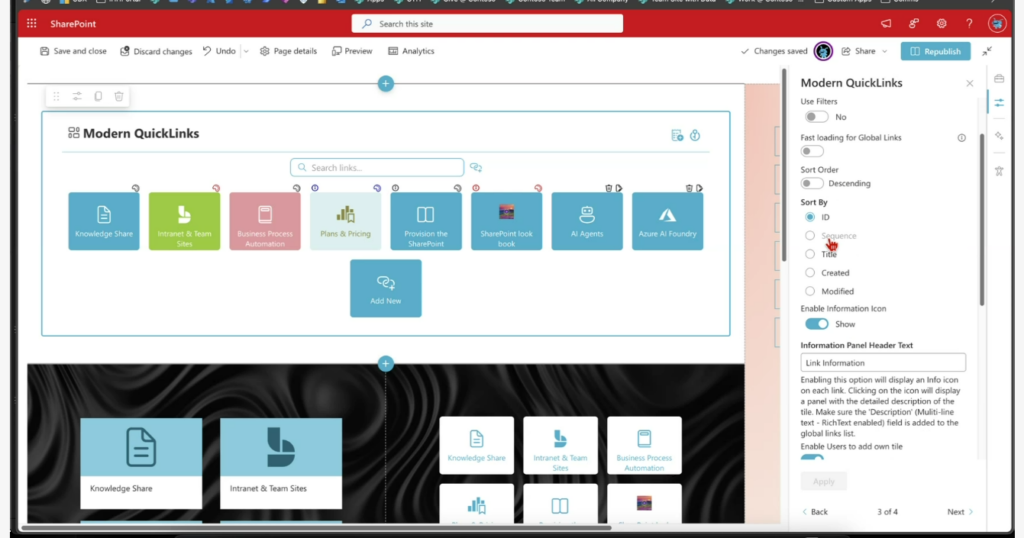Click the circular icon at right of QuickLinks header
The image size is (1024, 538).
pyautogui.click(x=695, y=135)
